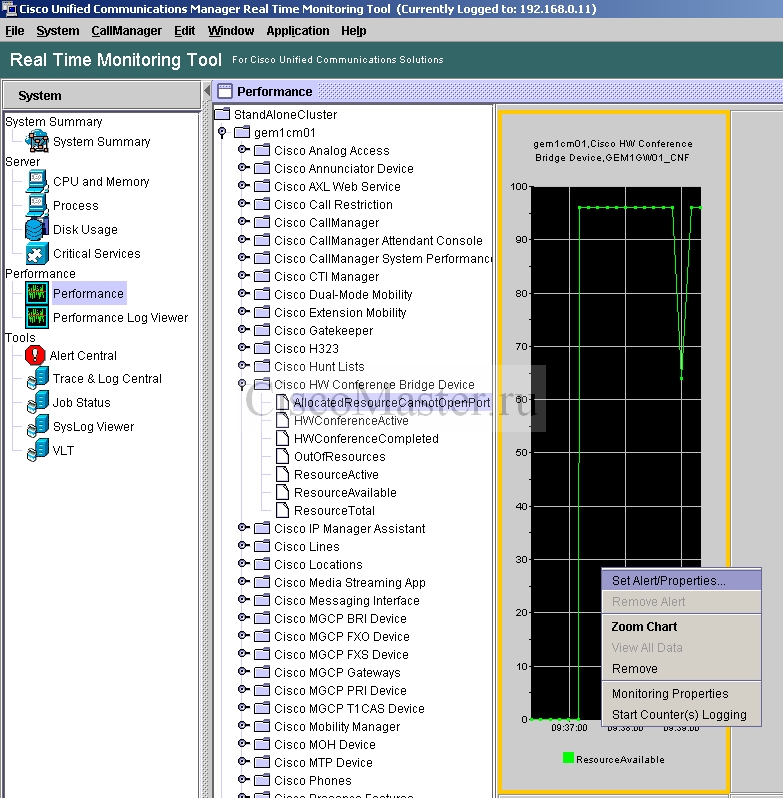Open the Alert Central red icon
This screenshot has width=783, height=798.
pos(35,355)
